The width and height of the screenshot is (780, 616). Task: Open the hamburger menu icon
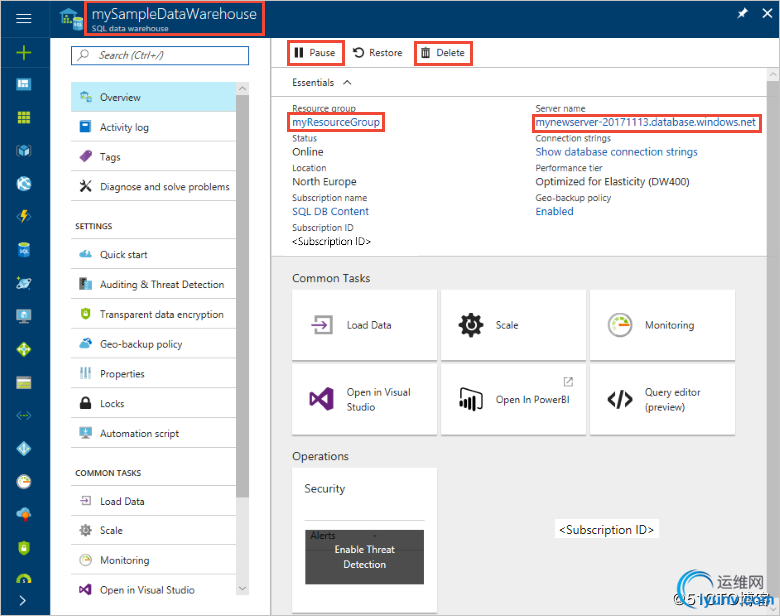point(23,18)
